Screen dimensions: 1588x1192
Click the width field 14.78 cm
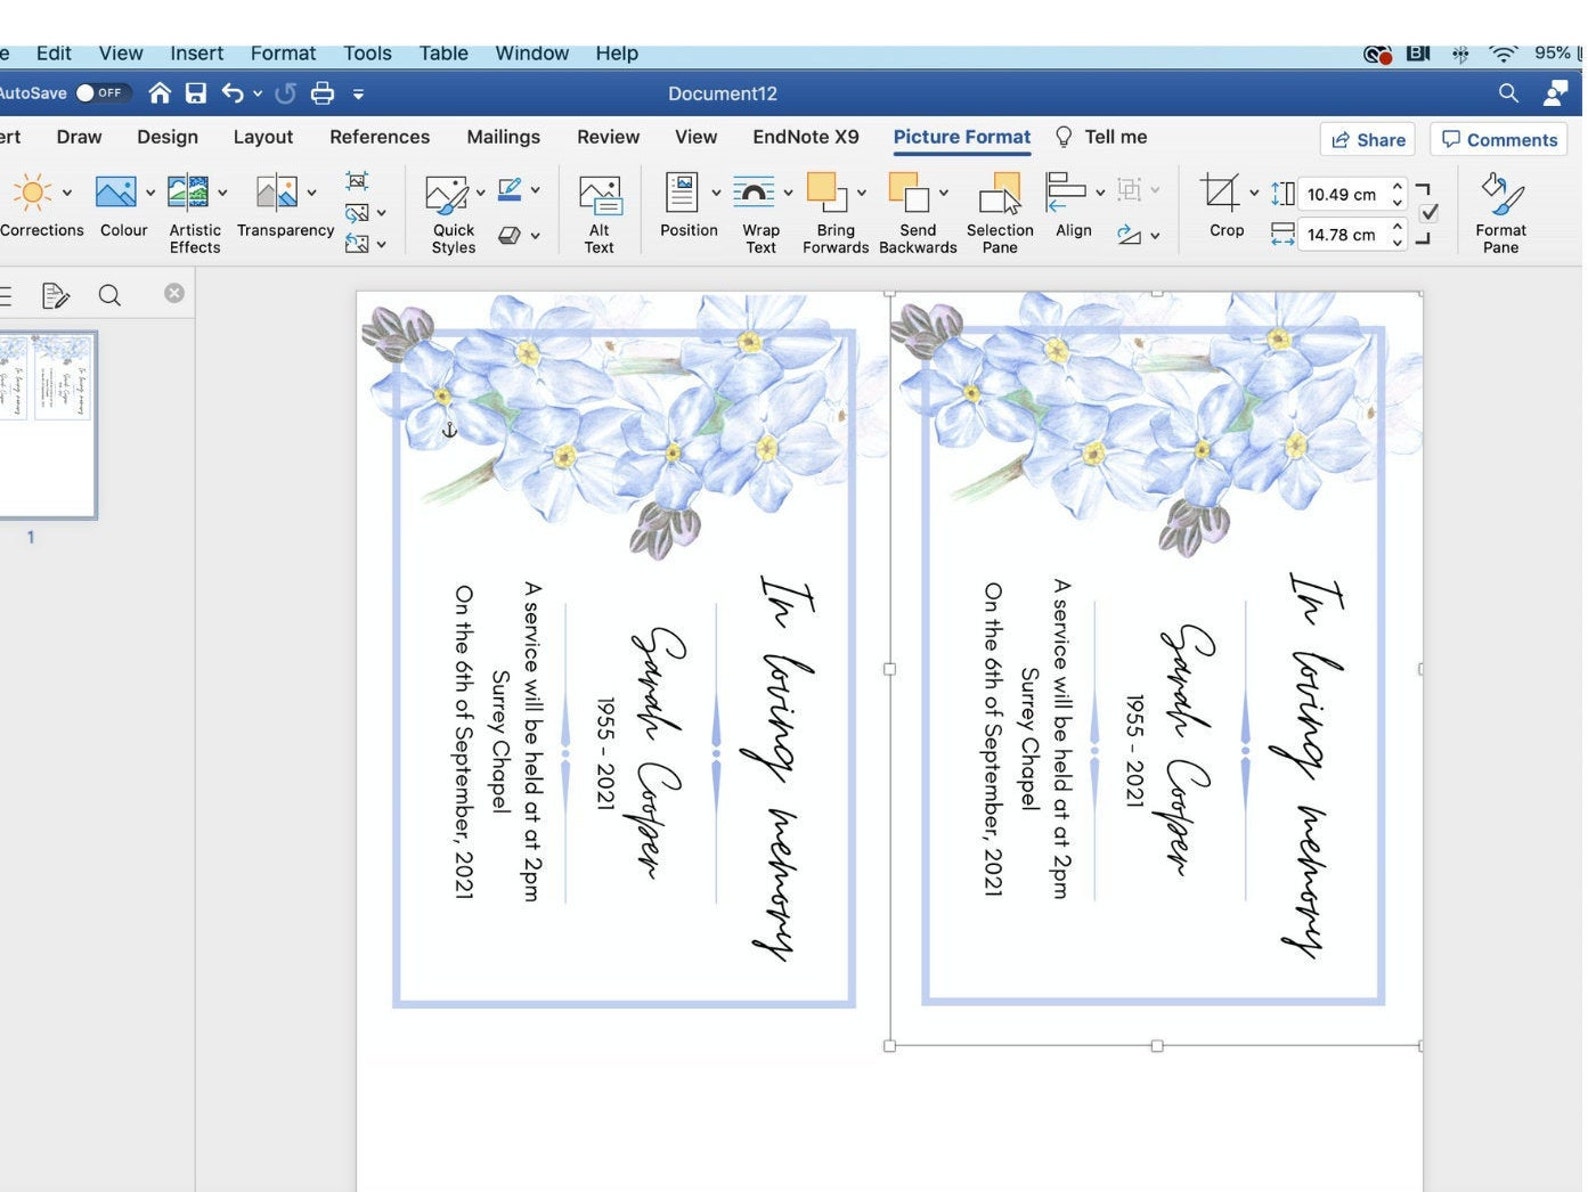(1341, 234)
